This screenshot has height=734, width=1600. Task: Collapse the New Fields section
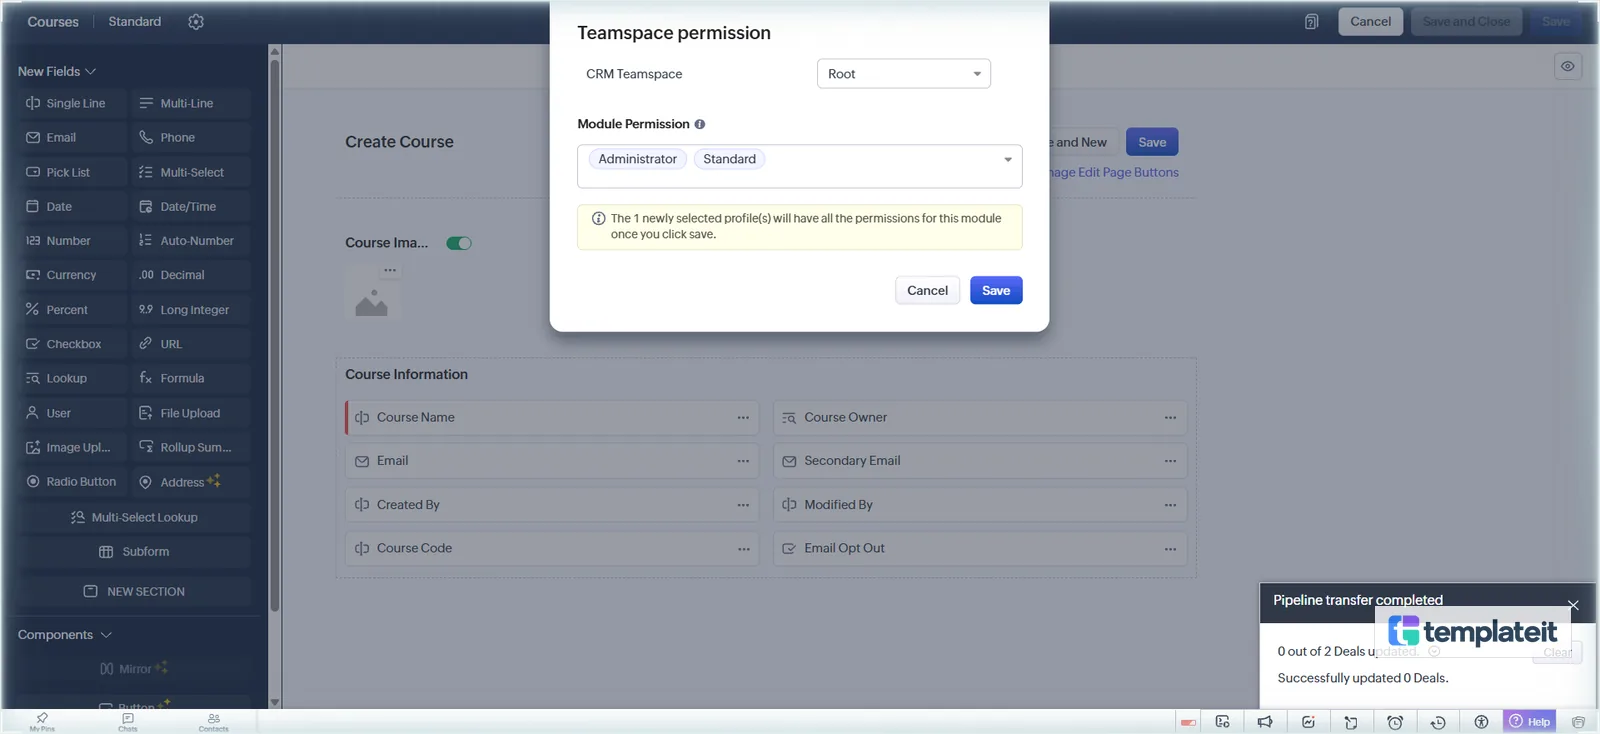(x=57, y=71)
